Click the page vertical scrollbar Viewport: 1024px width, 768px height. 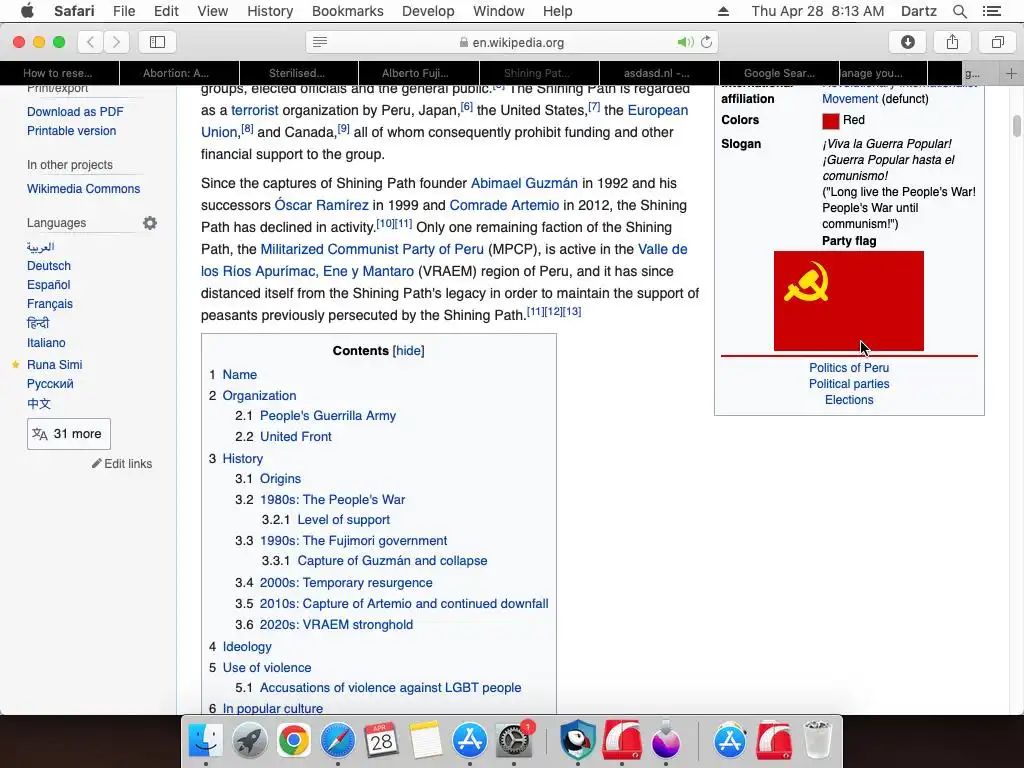pos(1017,126)
